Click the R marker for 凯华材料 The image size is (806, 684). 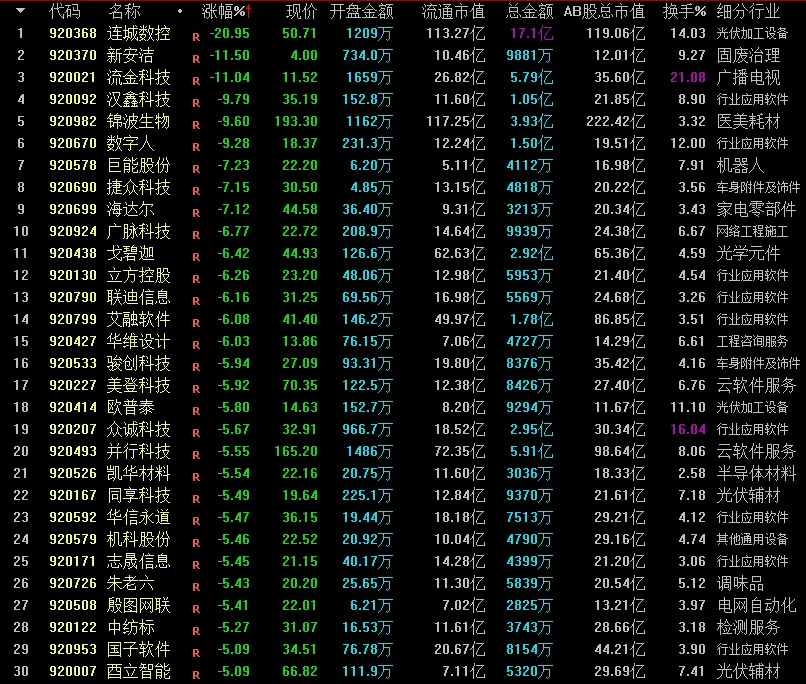196,477
